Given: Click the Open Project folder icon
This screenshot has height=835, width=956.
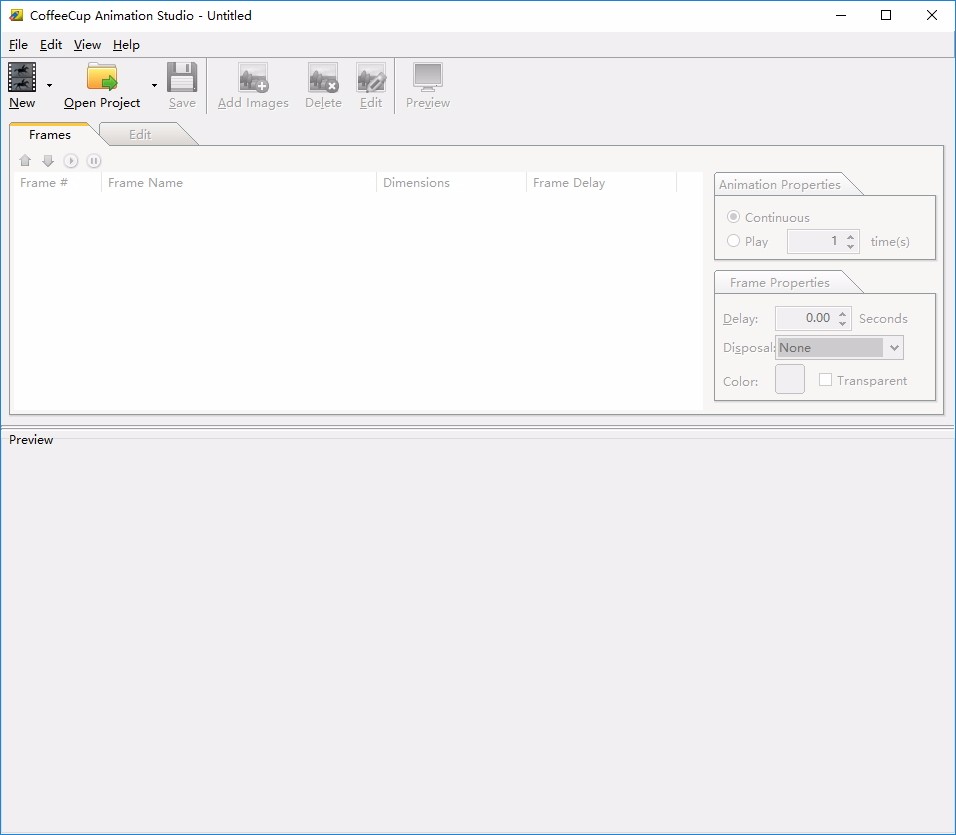Looking at the screenshot, I should click(102, 77).
